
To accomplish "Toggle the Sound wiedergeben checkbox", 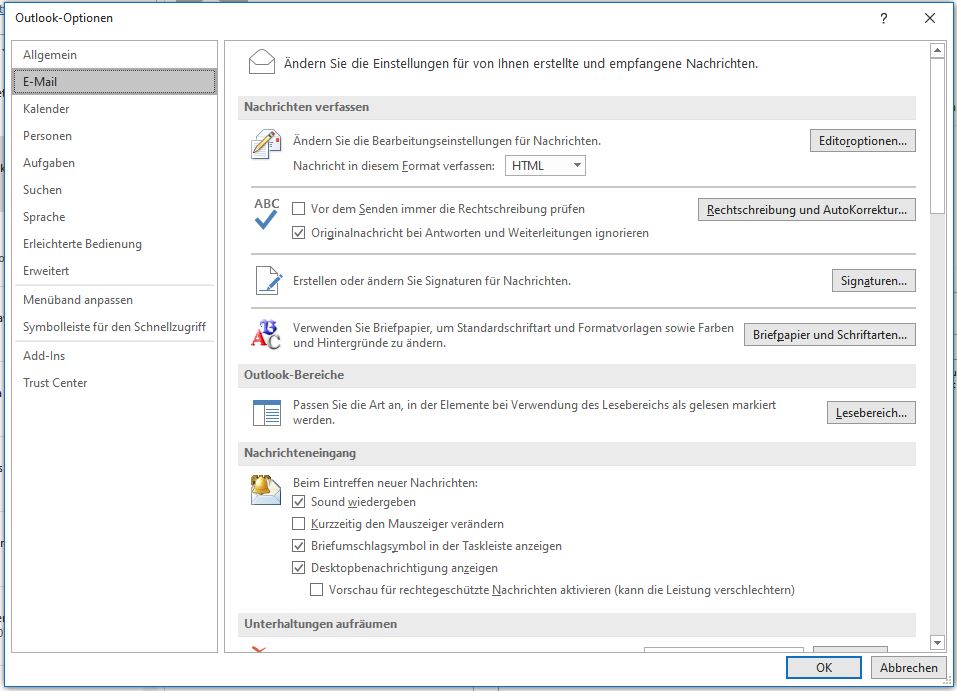I will pos(298,502).
